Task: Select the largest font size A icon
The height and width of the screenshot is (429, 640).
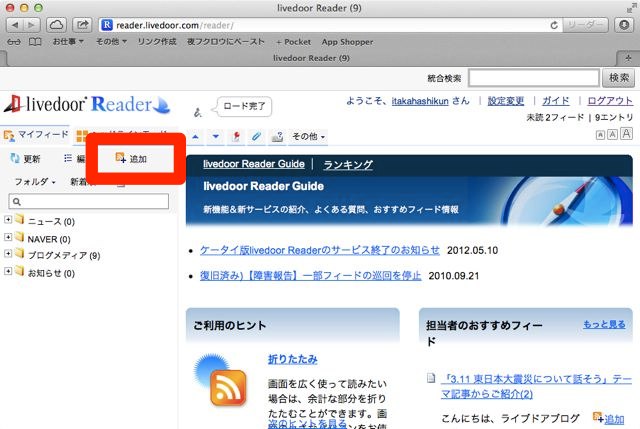Action: pyautogui.click(x=627, y=133)
